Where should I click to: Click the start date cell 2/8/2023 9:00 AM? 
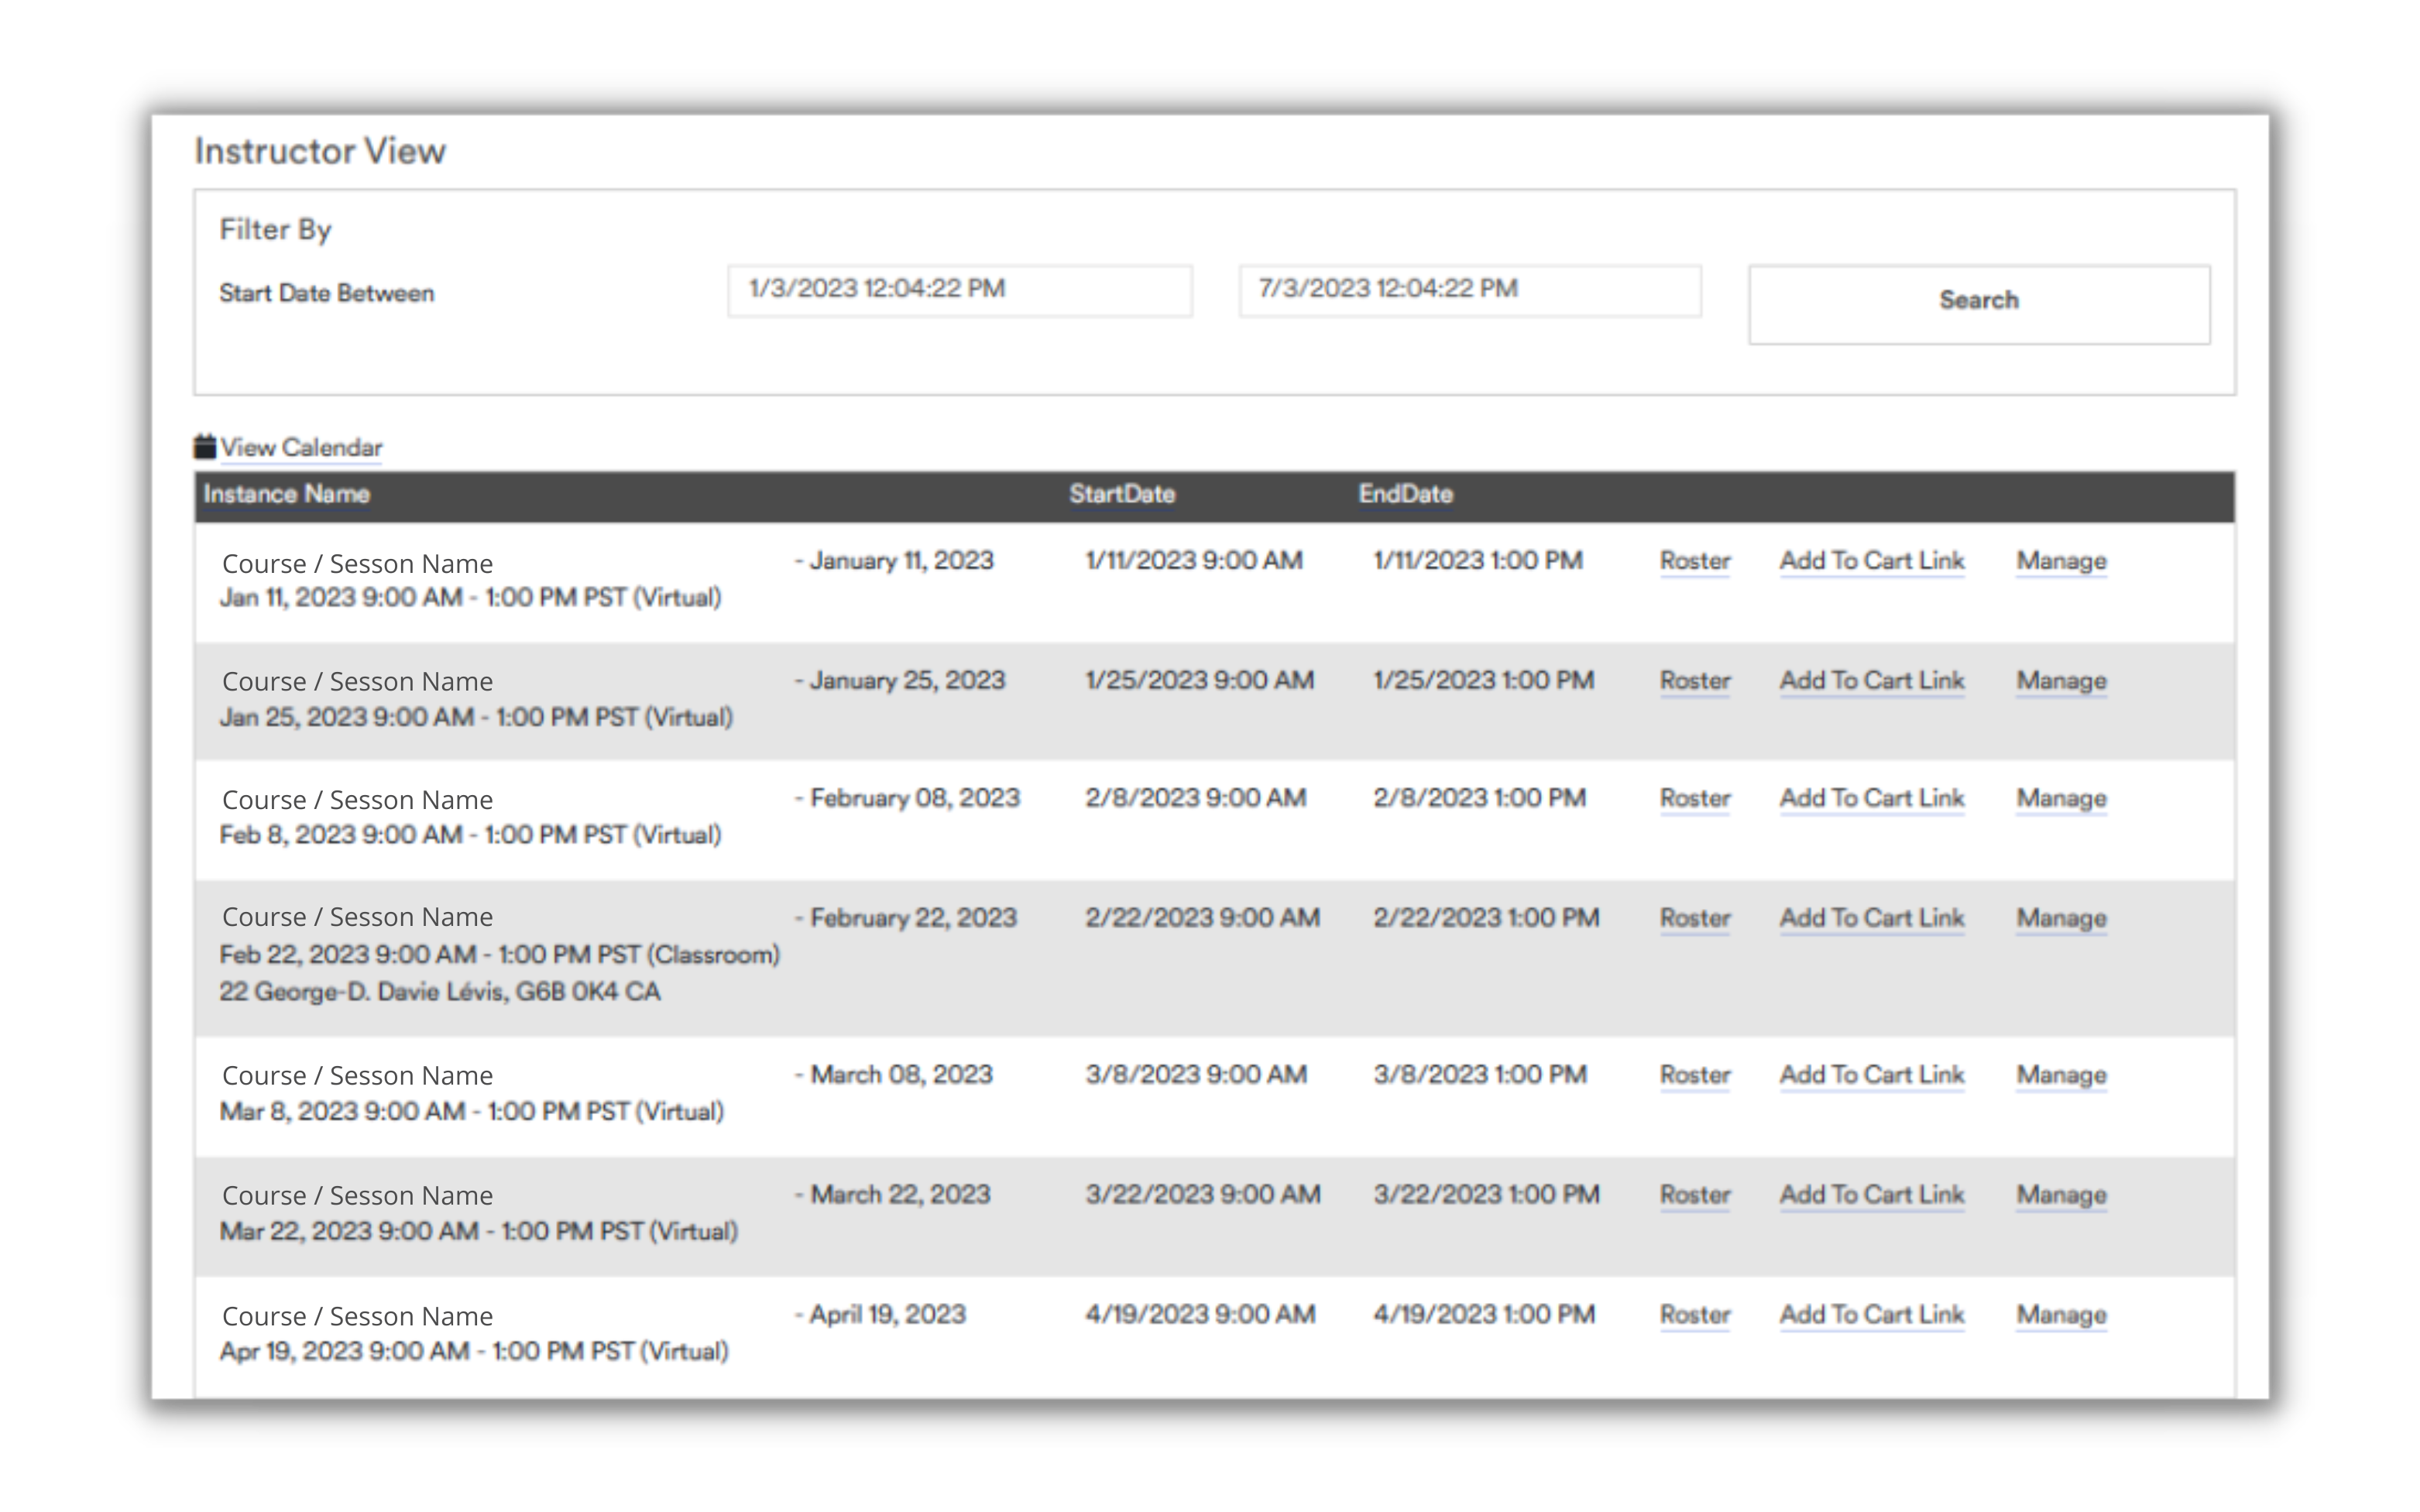1196,799
